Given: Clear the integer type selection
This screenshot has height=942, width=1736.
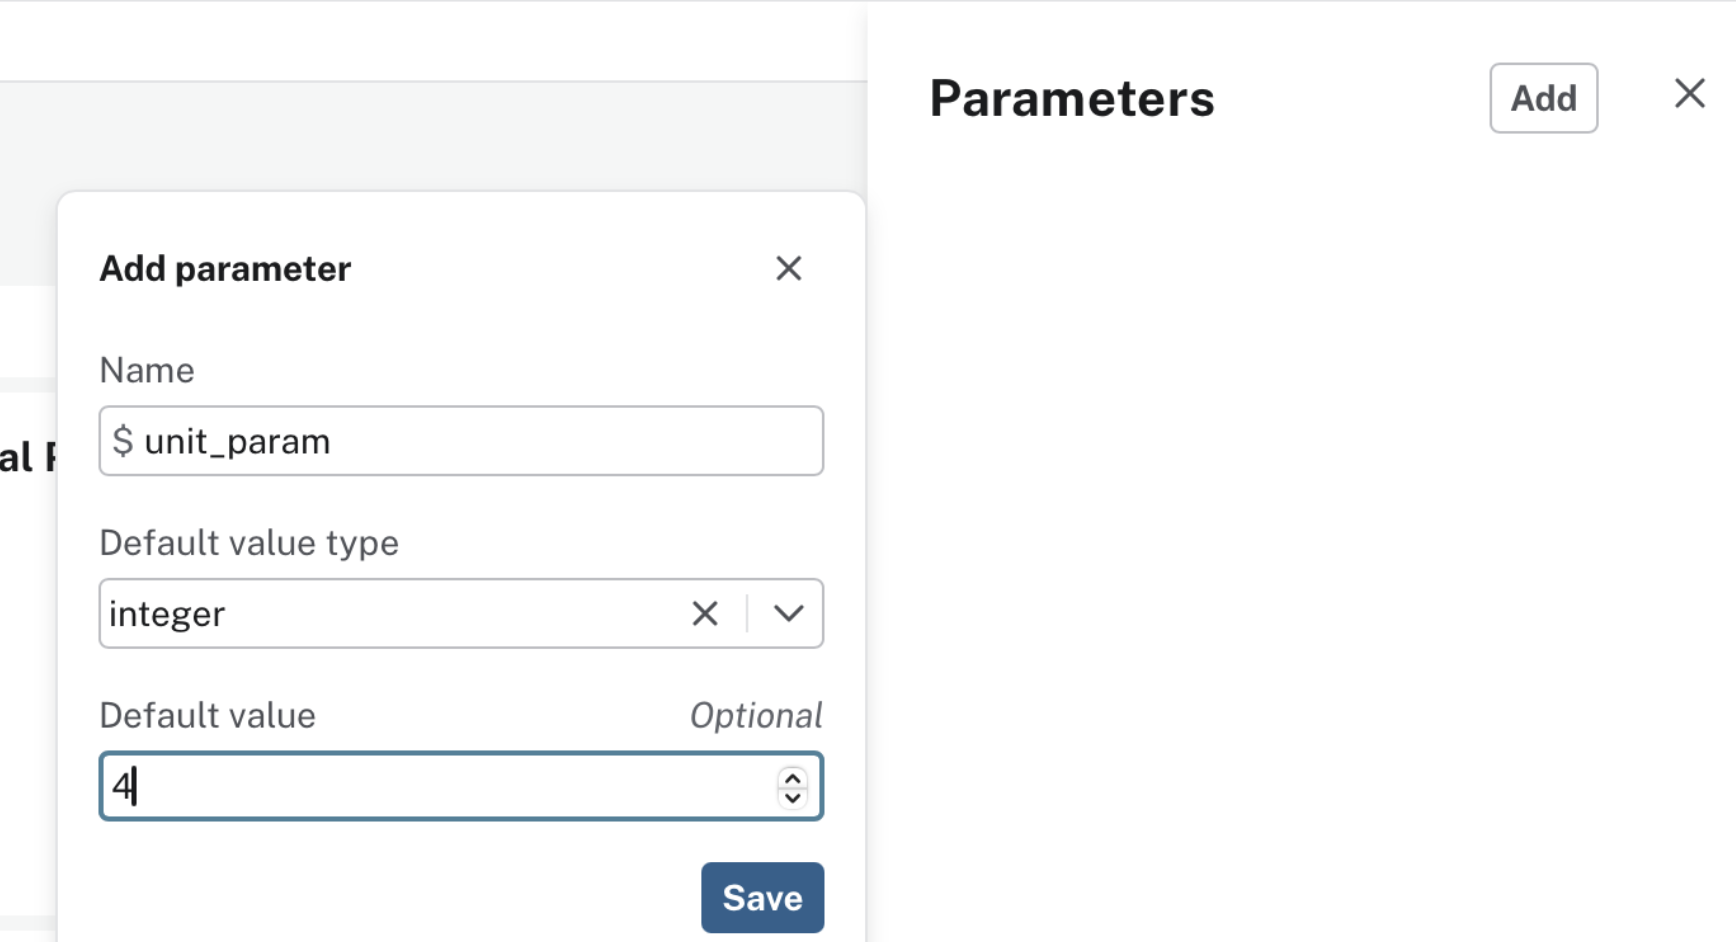Looking at the screenshot, I should pyautogui.click(x=705, y=613).
